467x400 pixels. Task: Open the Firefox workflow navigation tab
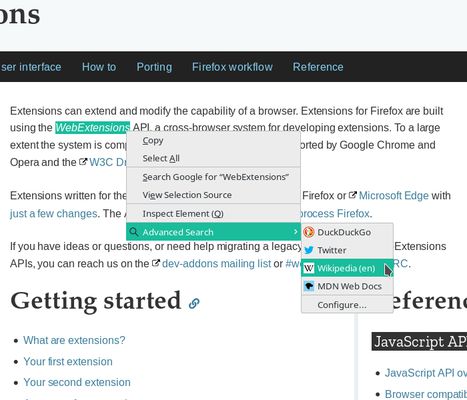(x=232, y=67)
